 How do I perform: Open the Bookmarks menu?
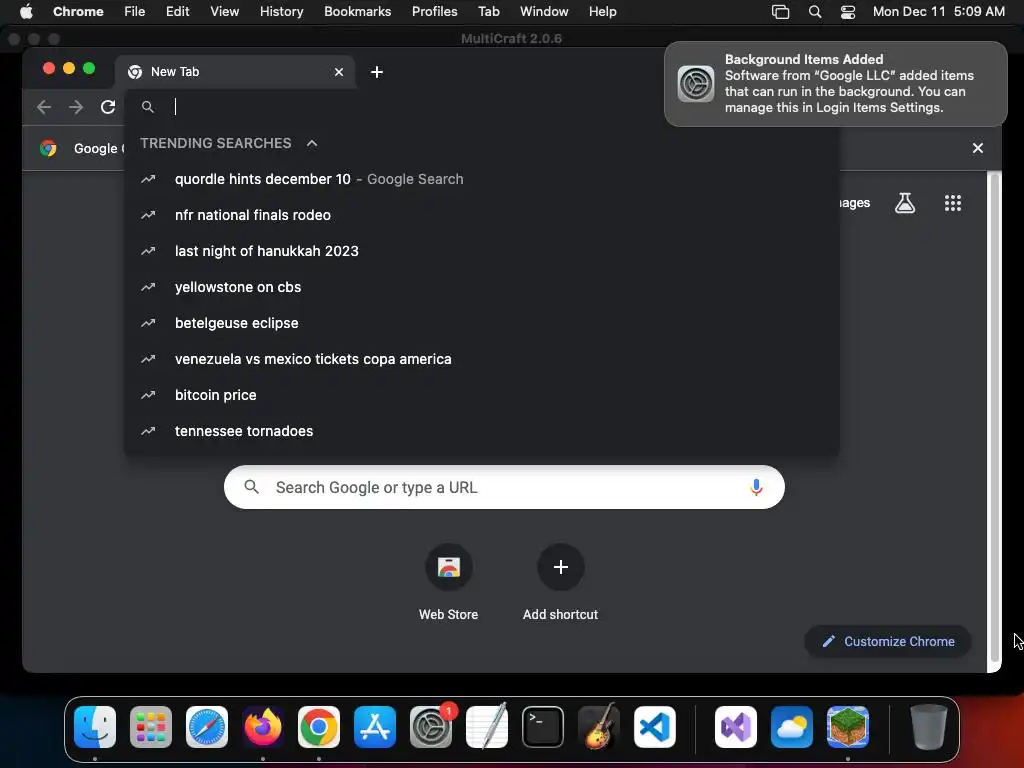click(x=358, y=11)
